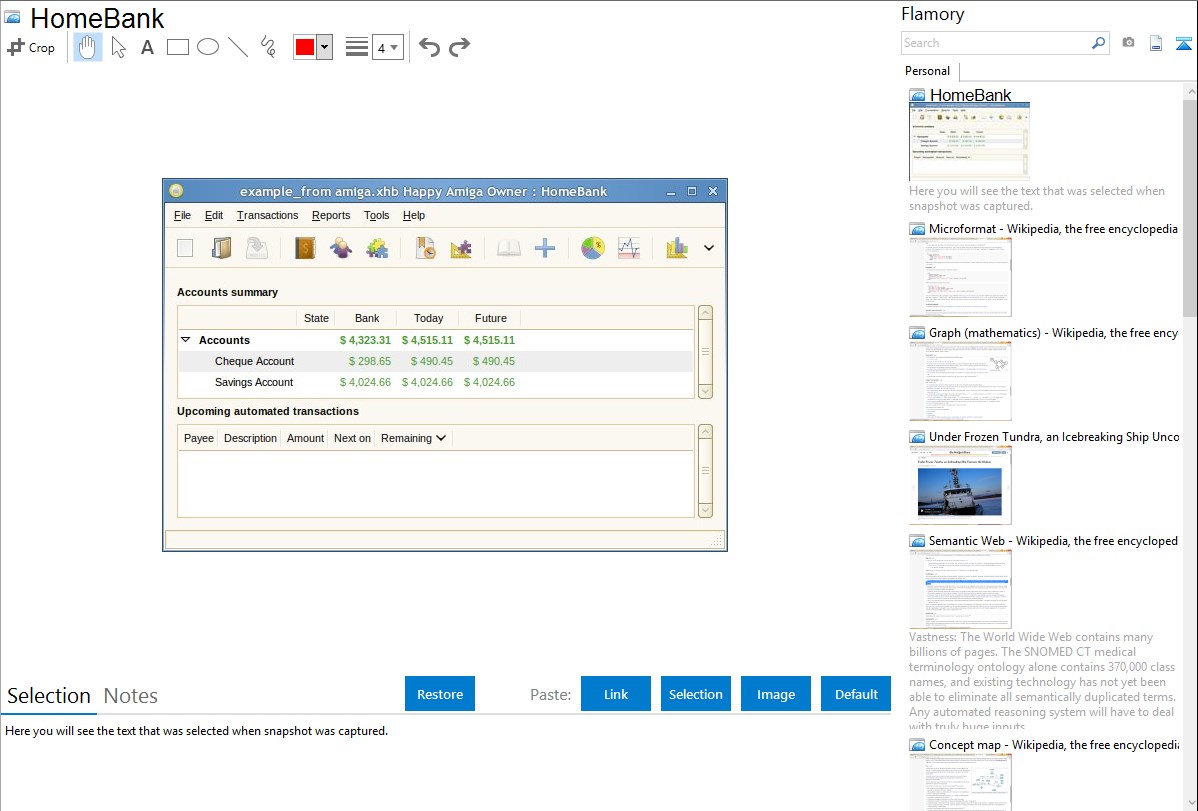Open HomeBank payees via the person icon
1198x811 pixels.
(x=341, y=248)
